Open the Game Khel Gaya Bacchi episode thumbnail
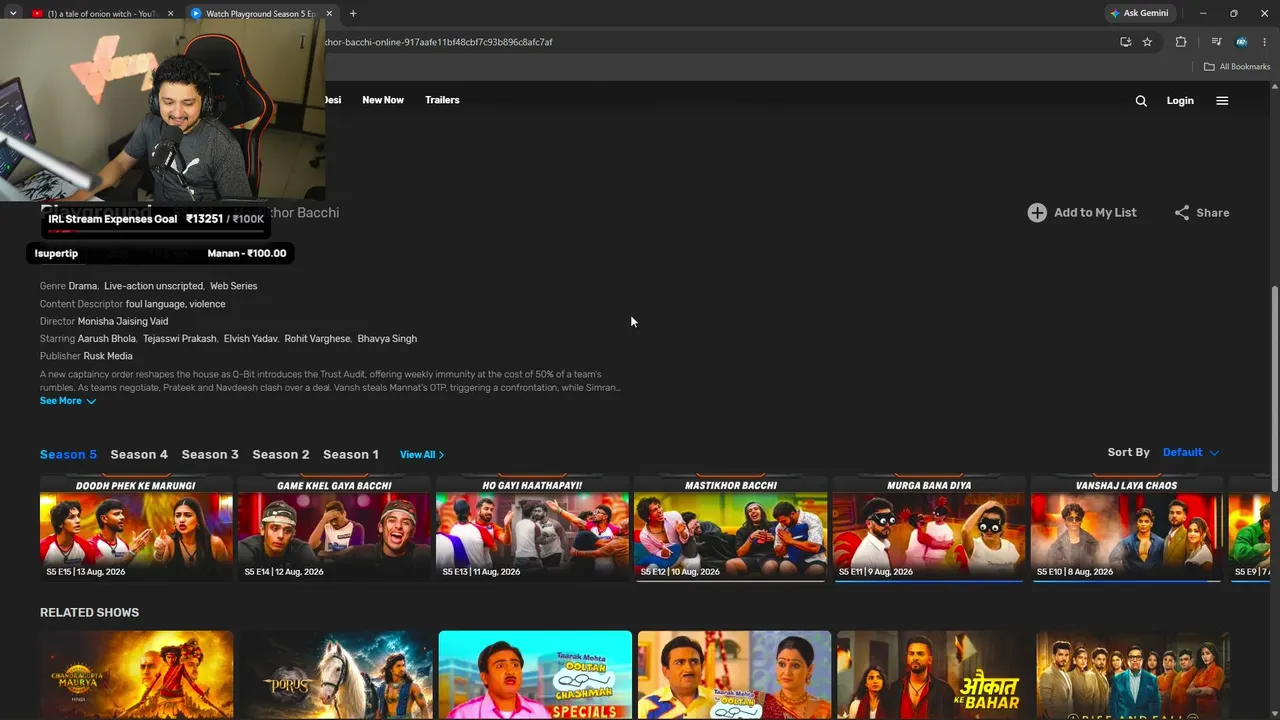Viewport: 1280px width, 720px height. tap(334, 529)
